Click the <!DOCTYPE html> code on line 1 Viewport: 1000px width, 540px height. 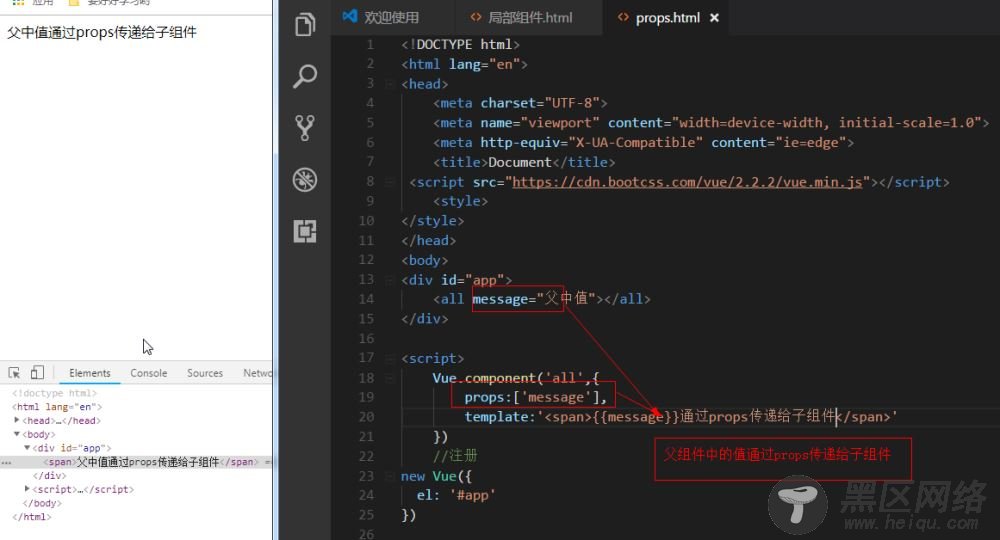click(x=460, y=45)
